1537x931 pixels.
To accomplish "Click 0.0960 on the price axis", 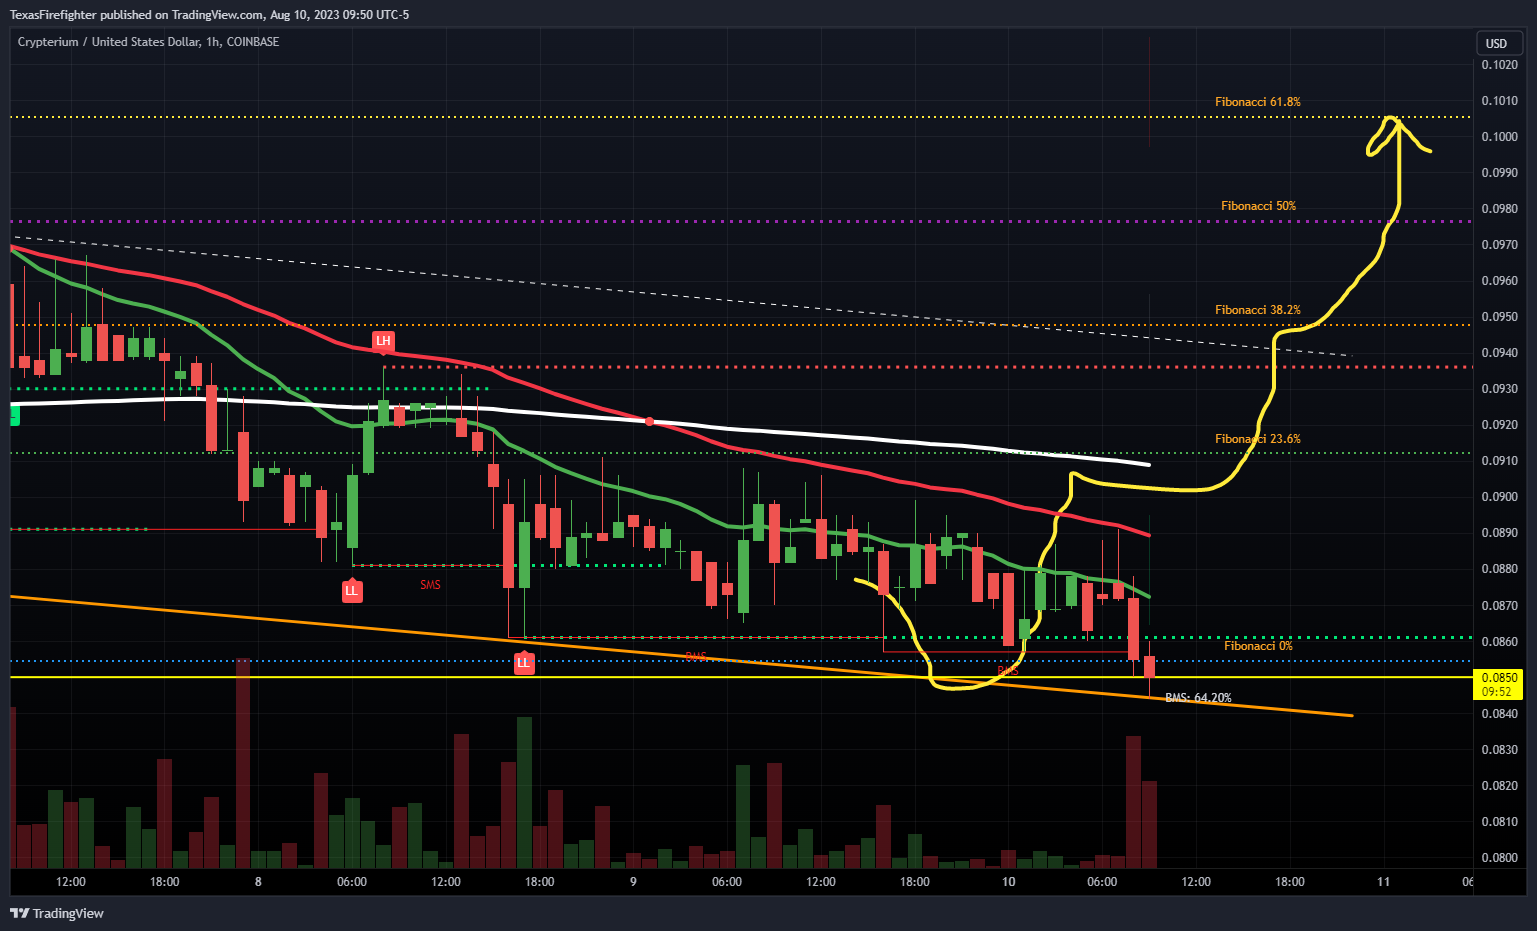I will pyautogui.click(x=1499, y=281).
